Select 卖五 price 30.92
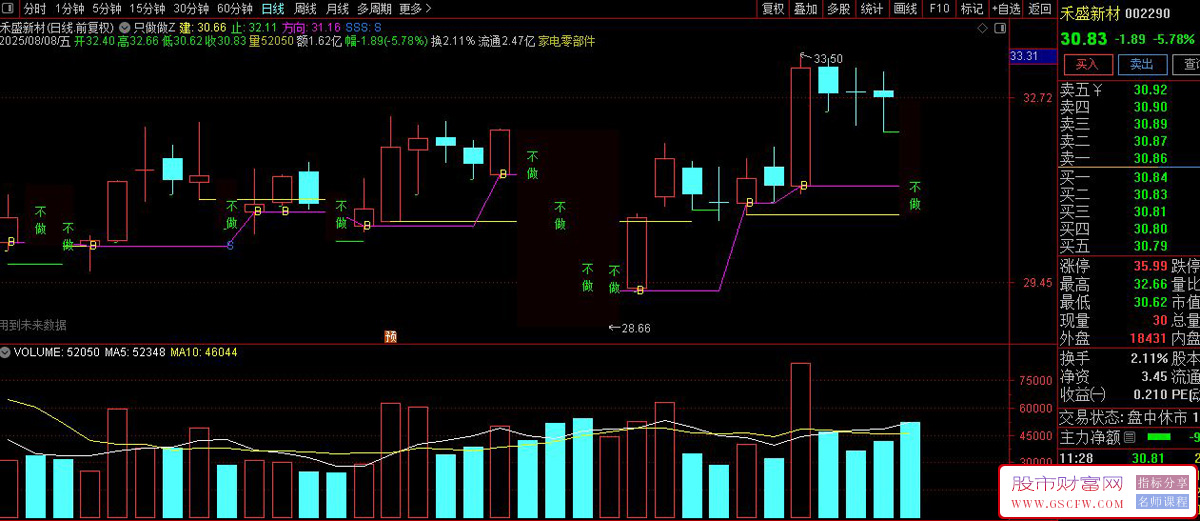This screenshot has height=521, width=1200. pos(1150,90)
